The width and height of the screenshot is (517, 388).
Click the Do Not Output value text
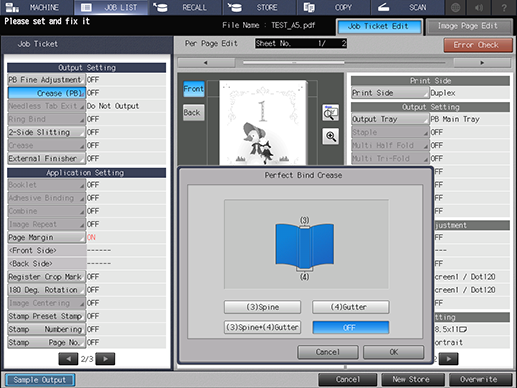point(113,106)
